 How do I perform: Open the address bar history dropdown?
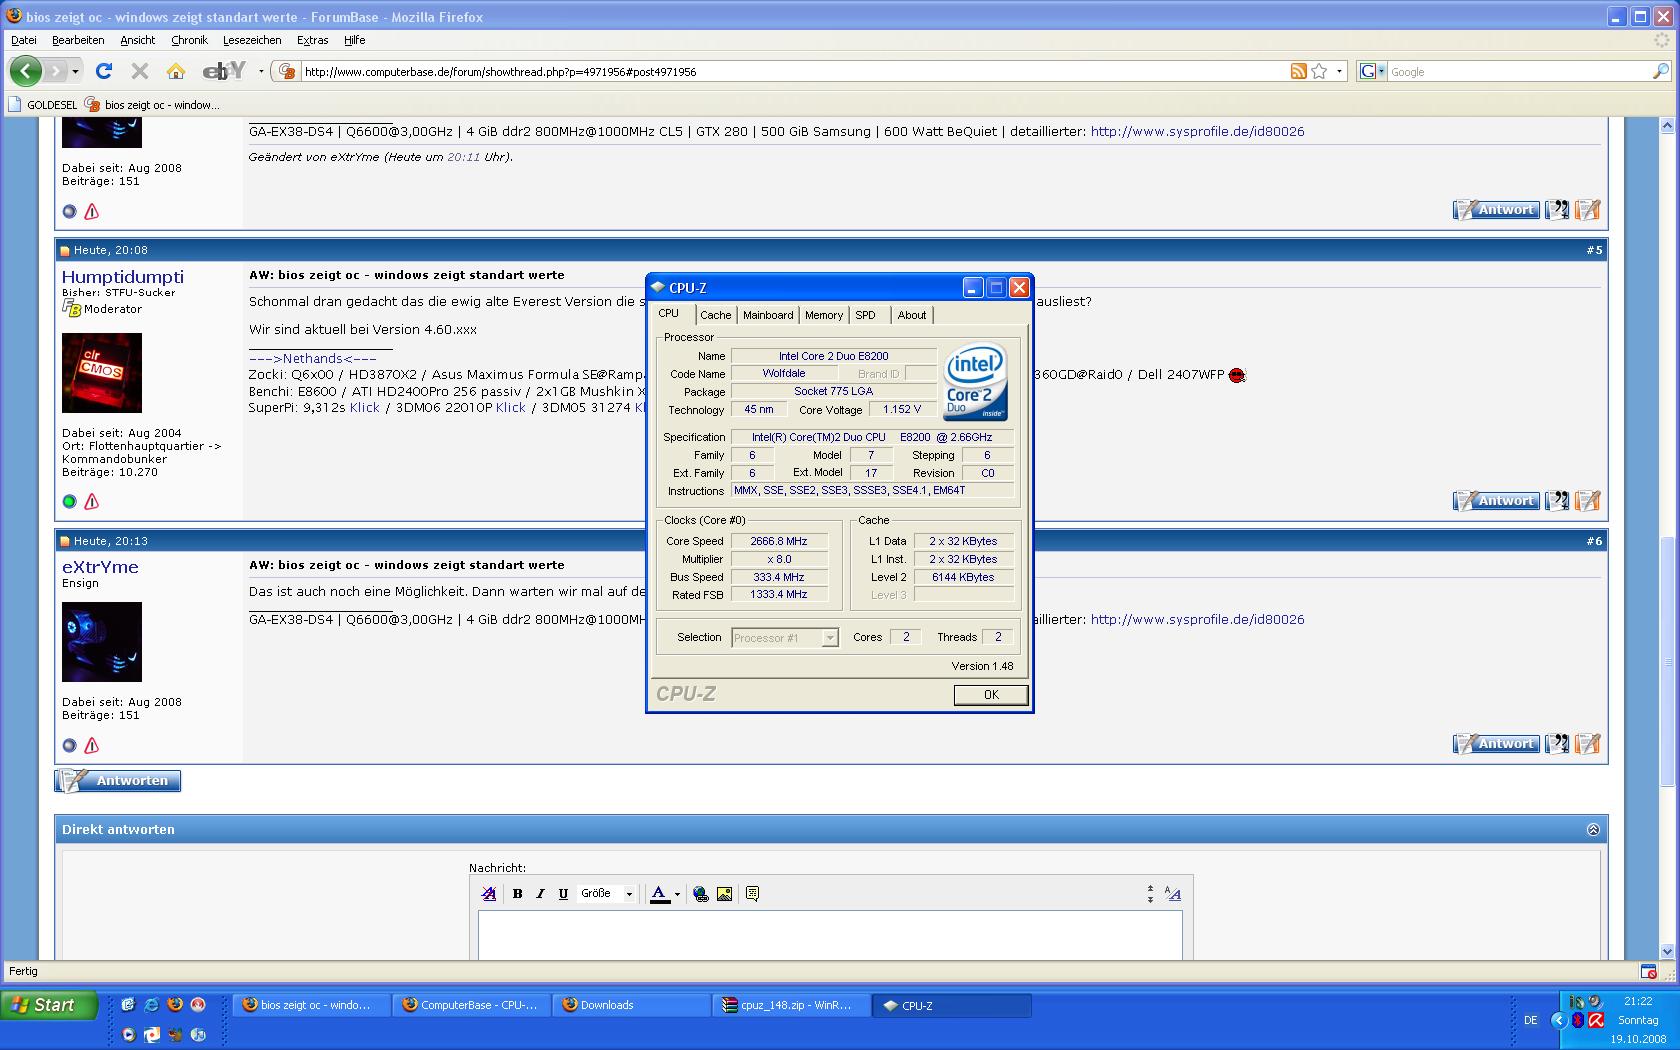coord(1339,71)
